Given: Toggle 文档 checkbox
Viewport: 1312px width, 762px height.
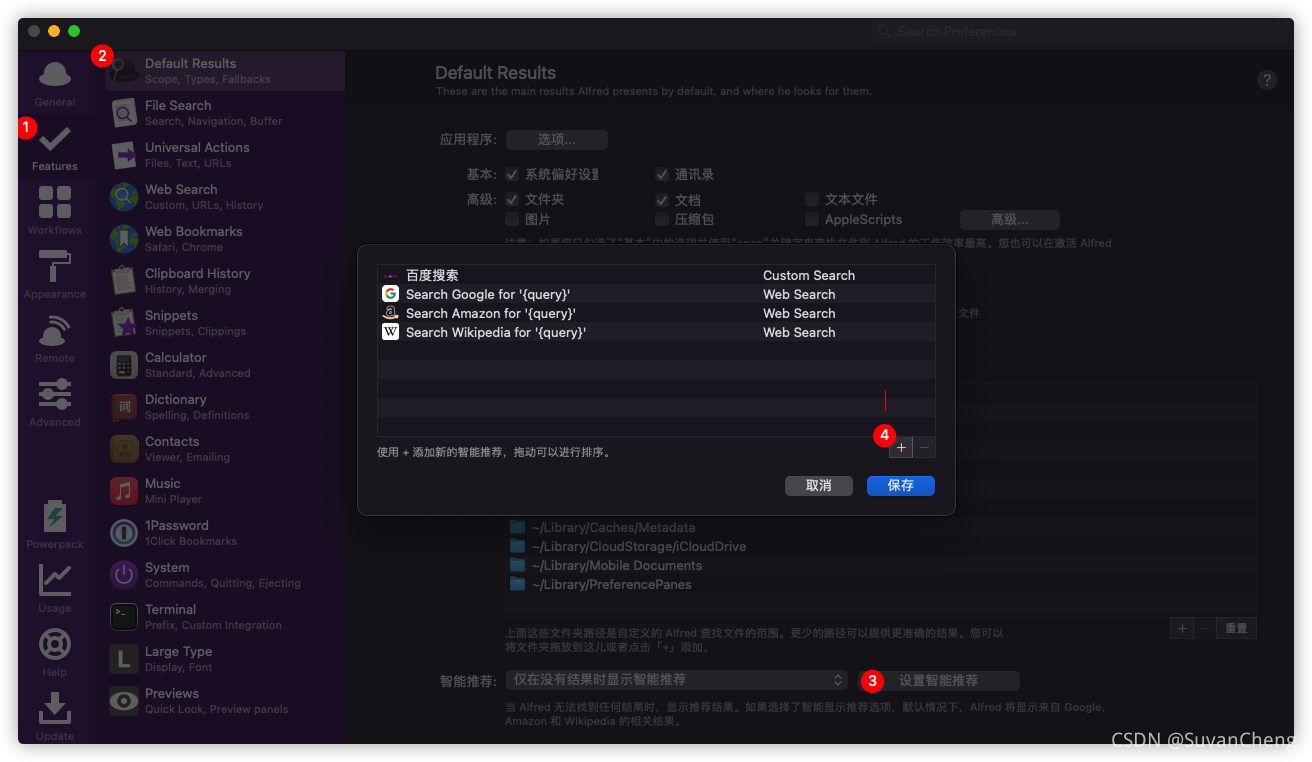Looking at the screenshot, I should point(662,199).
